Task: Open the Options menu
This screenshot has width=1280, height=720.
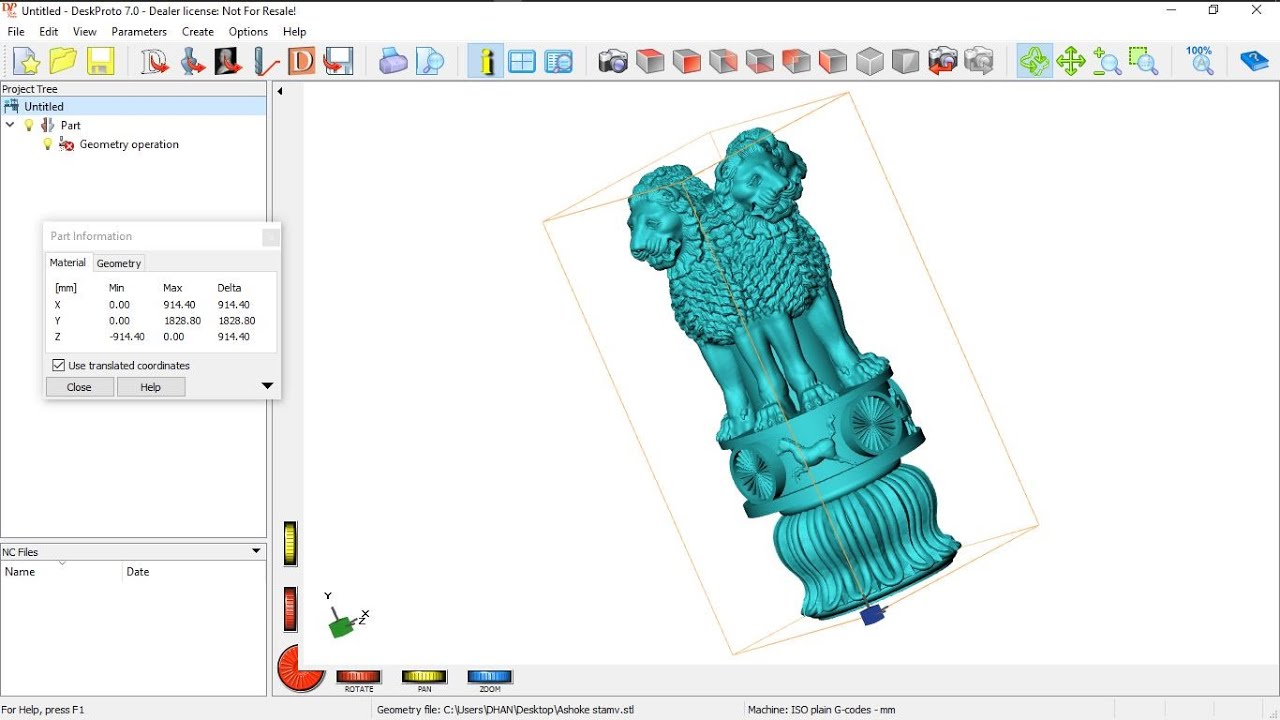Action: click(x=248, y=32)
